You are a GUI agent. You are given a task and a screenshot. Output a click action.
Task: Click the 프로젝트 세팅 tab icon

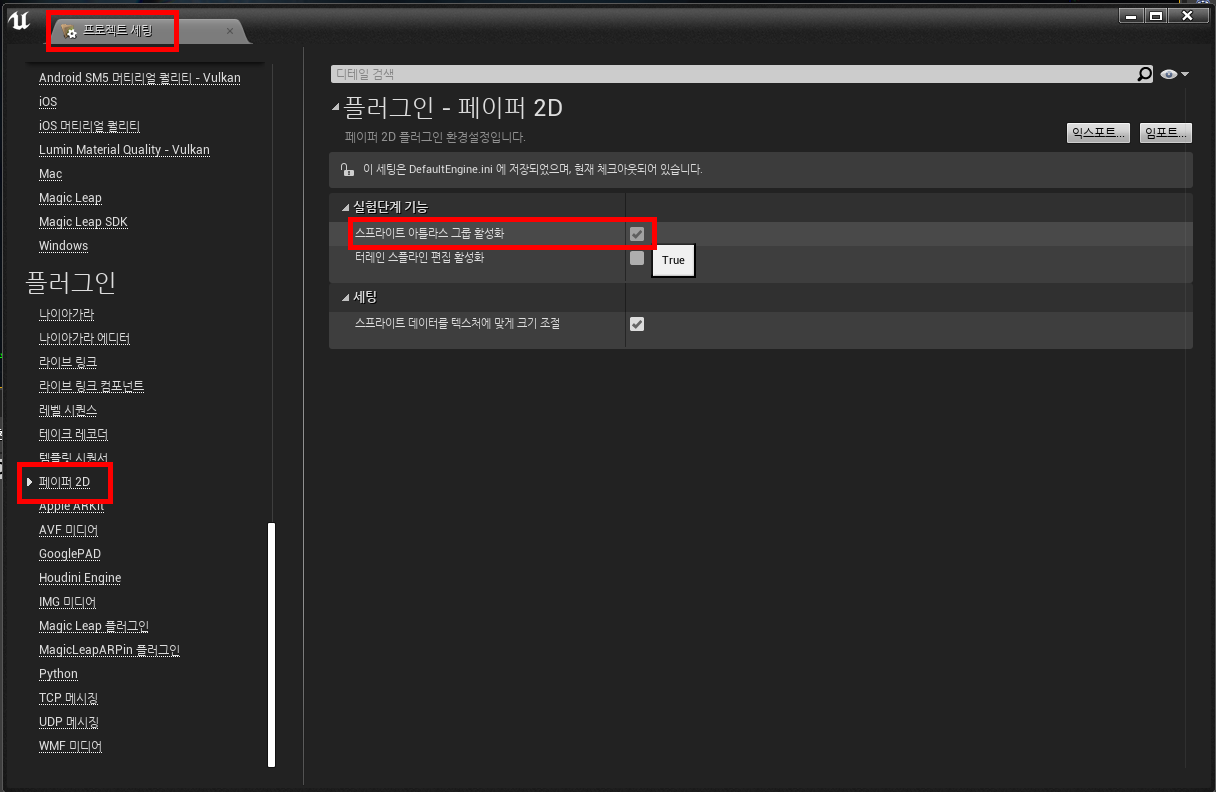pyautogui.click(x=69, y=31)
